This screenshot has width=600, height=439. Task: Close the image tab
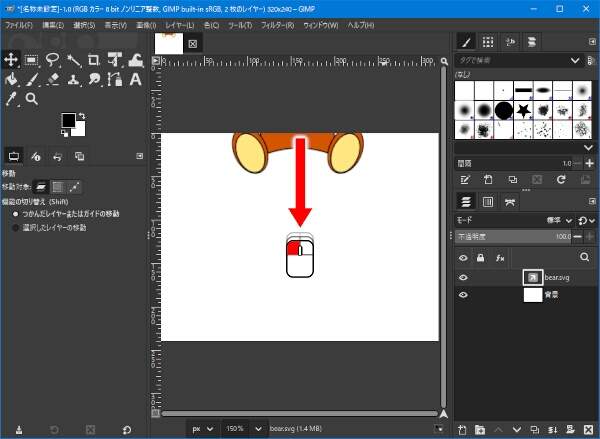click(193, 44)
